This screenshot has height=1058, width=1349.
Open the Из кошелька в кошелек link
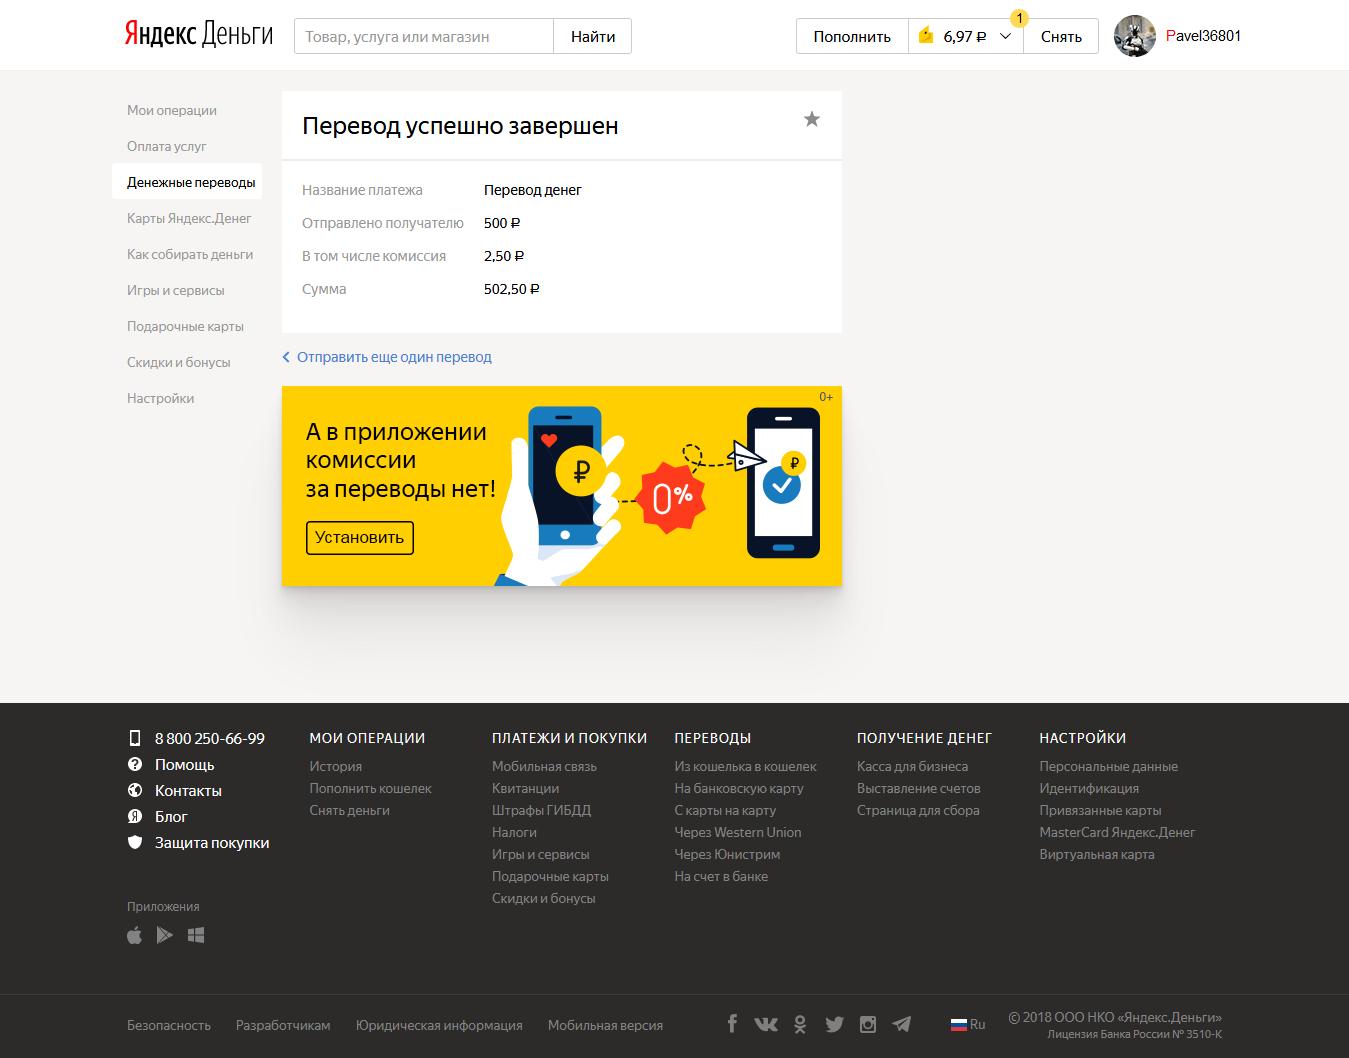[x=746, y=766]
